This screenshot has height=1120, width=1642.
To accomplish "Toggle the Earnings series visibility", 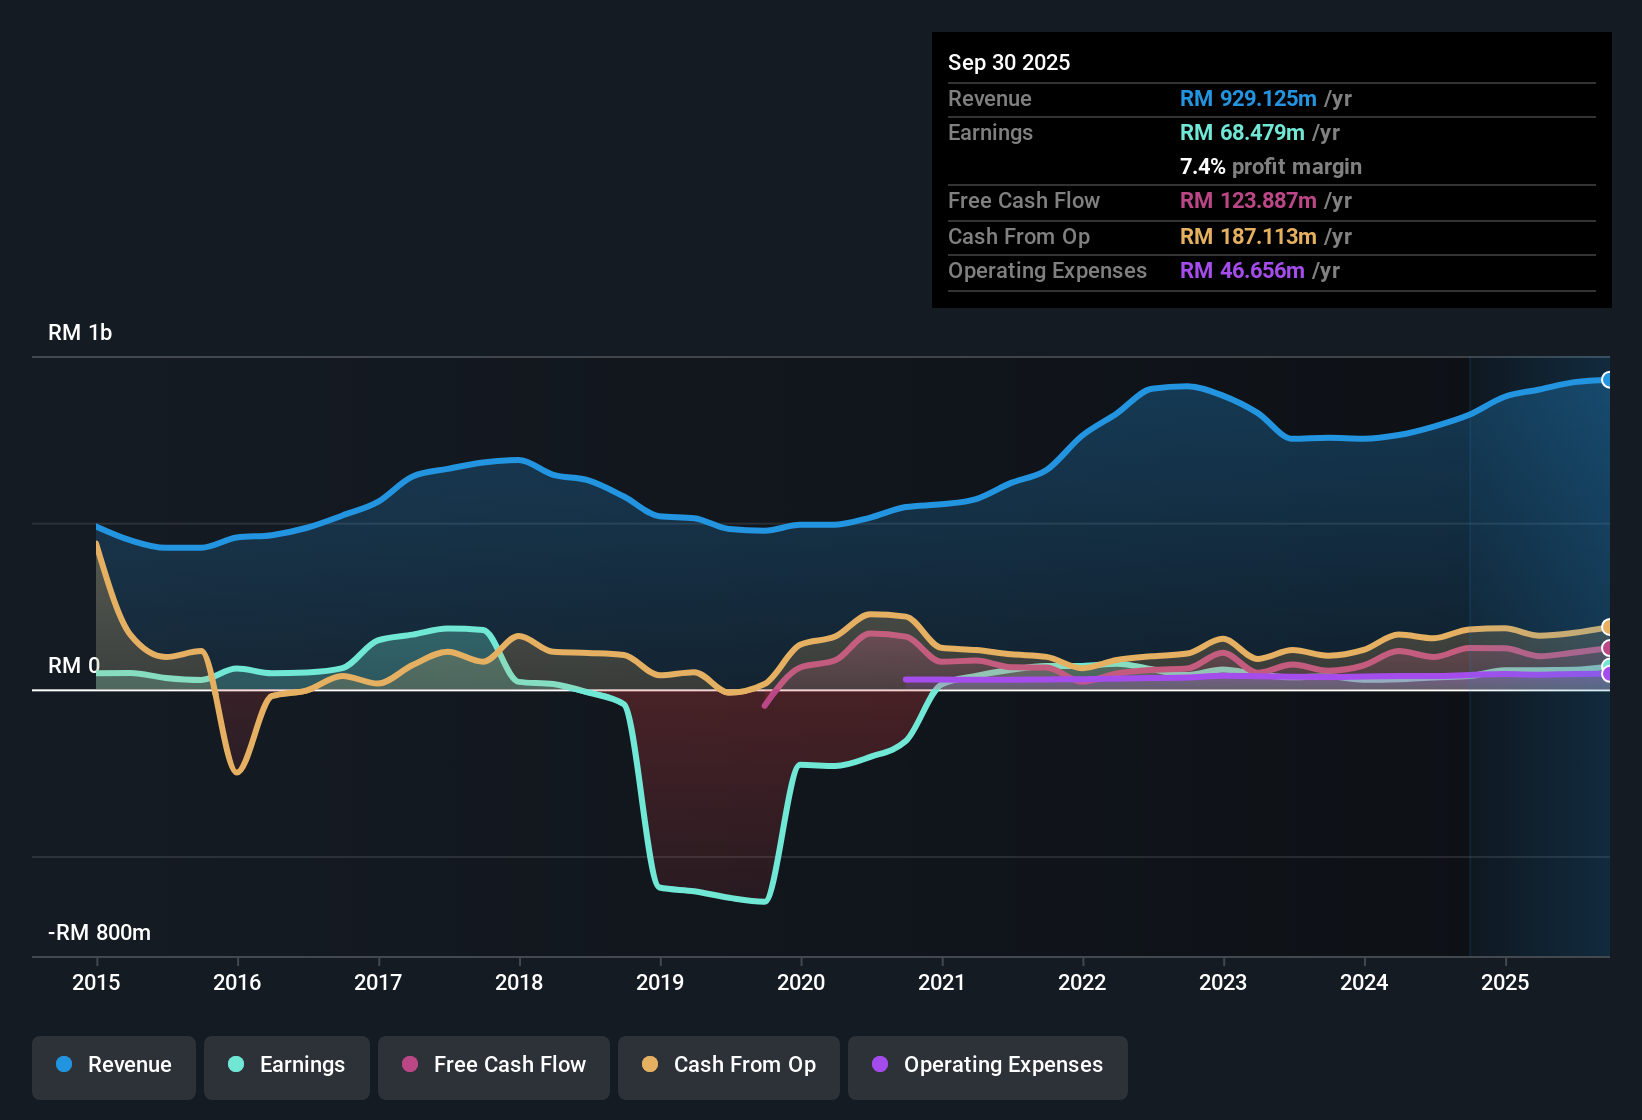I will click(x=286, y=1065).
